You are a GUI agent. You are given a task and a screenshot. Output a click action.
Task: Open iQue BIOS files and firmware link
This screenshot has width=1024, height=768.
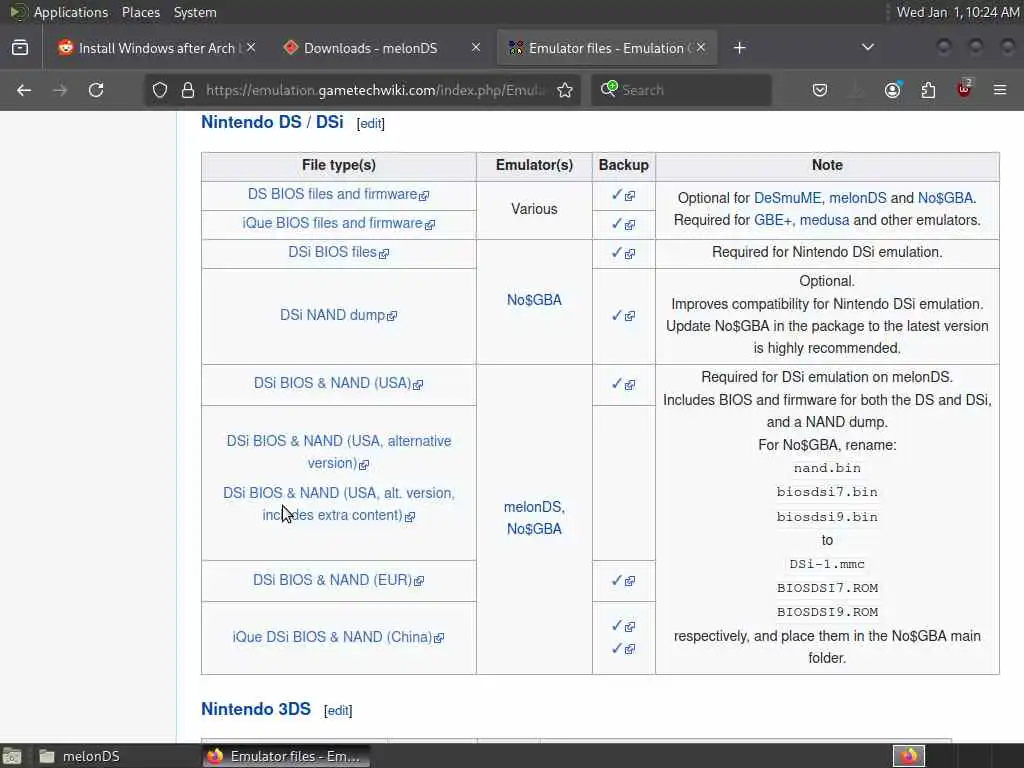(x=338, y=223)
